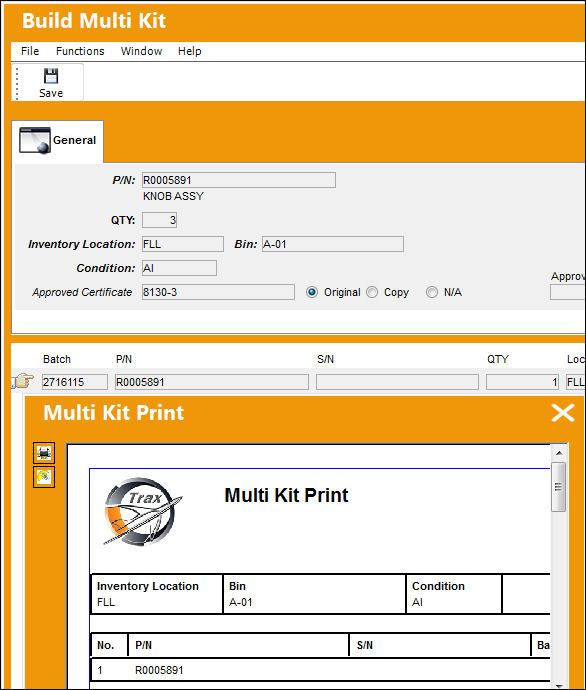
Task: Click the grid row QTY field showing 1
Action: pyautogui.click(x=522, y=382)
